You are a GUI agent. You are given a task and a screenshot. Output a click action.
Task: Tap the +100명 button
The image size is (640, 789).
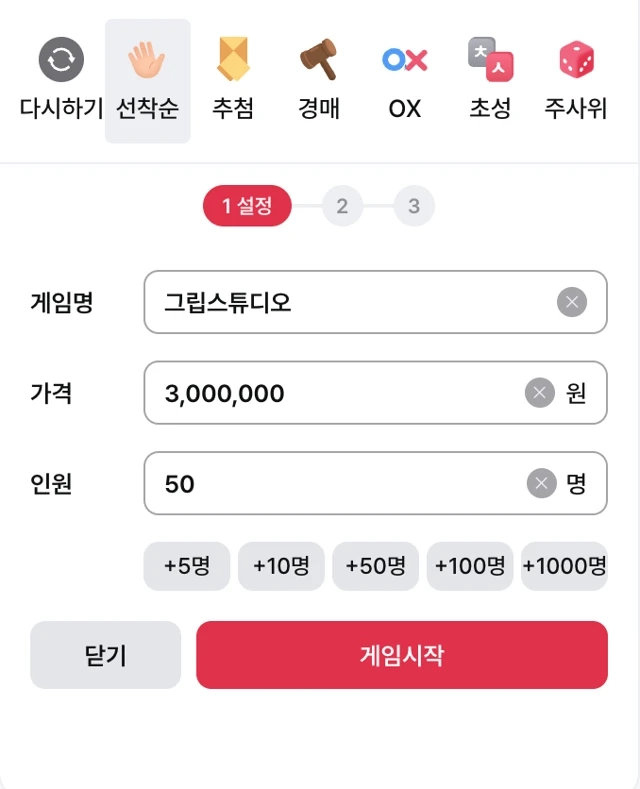469,566
